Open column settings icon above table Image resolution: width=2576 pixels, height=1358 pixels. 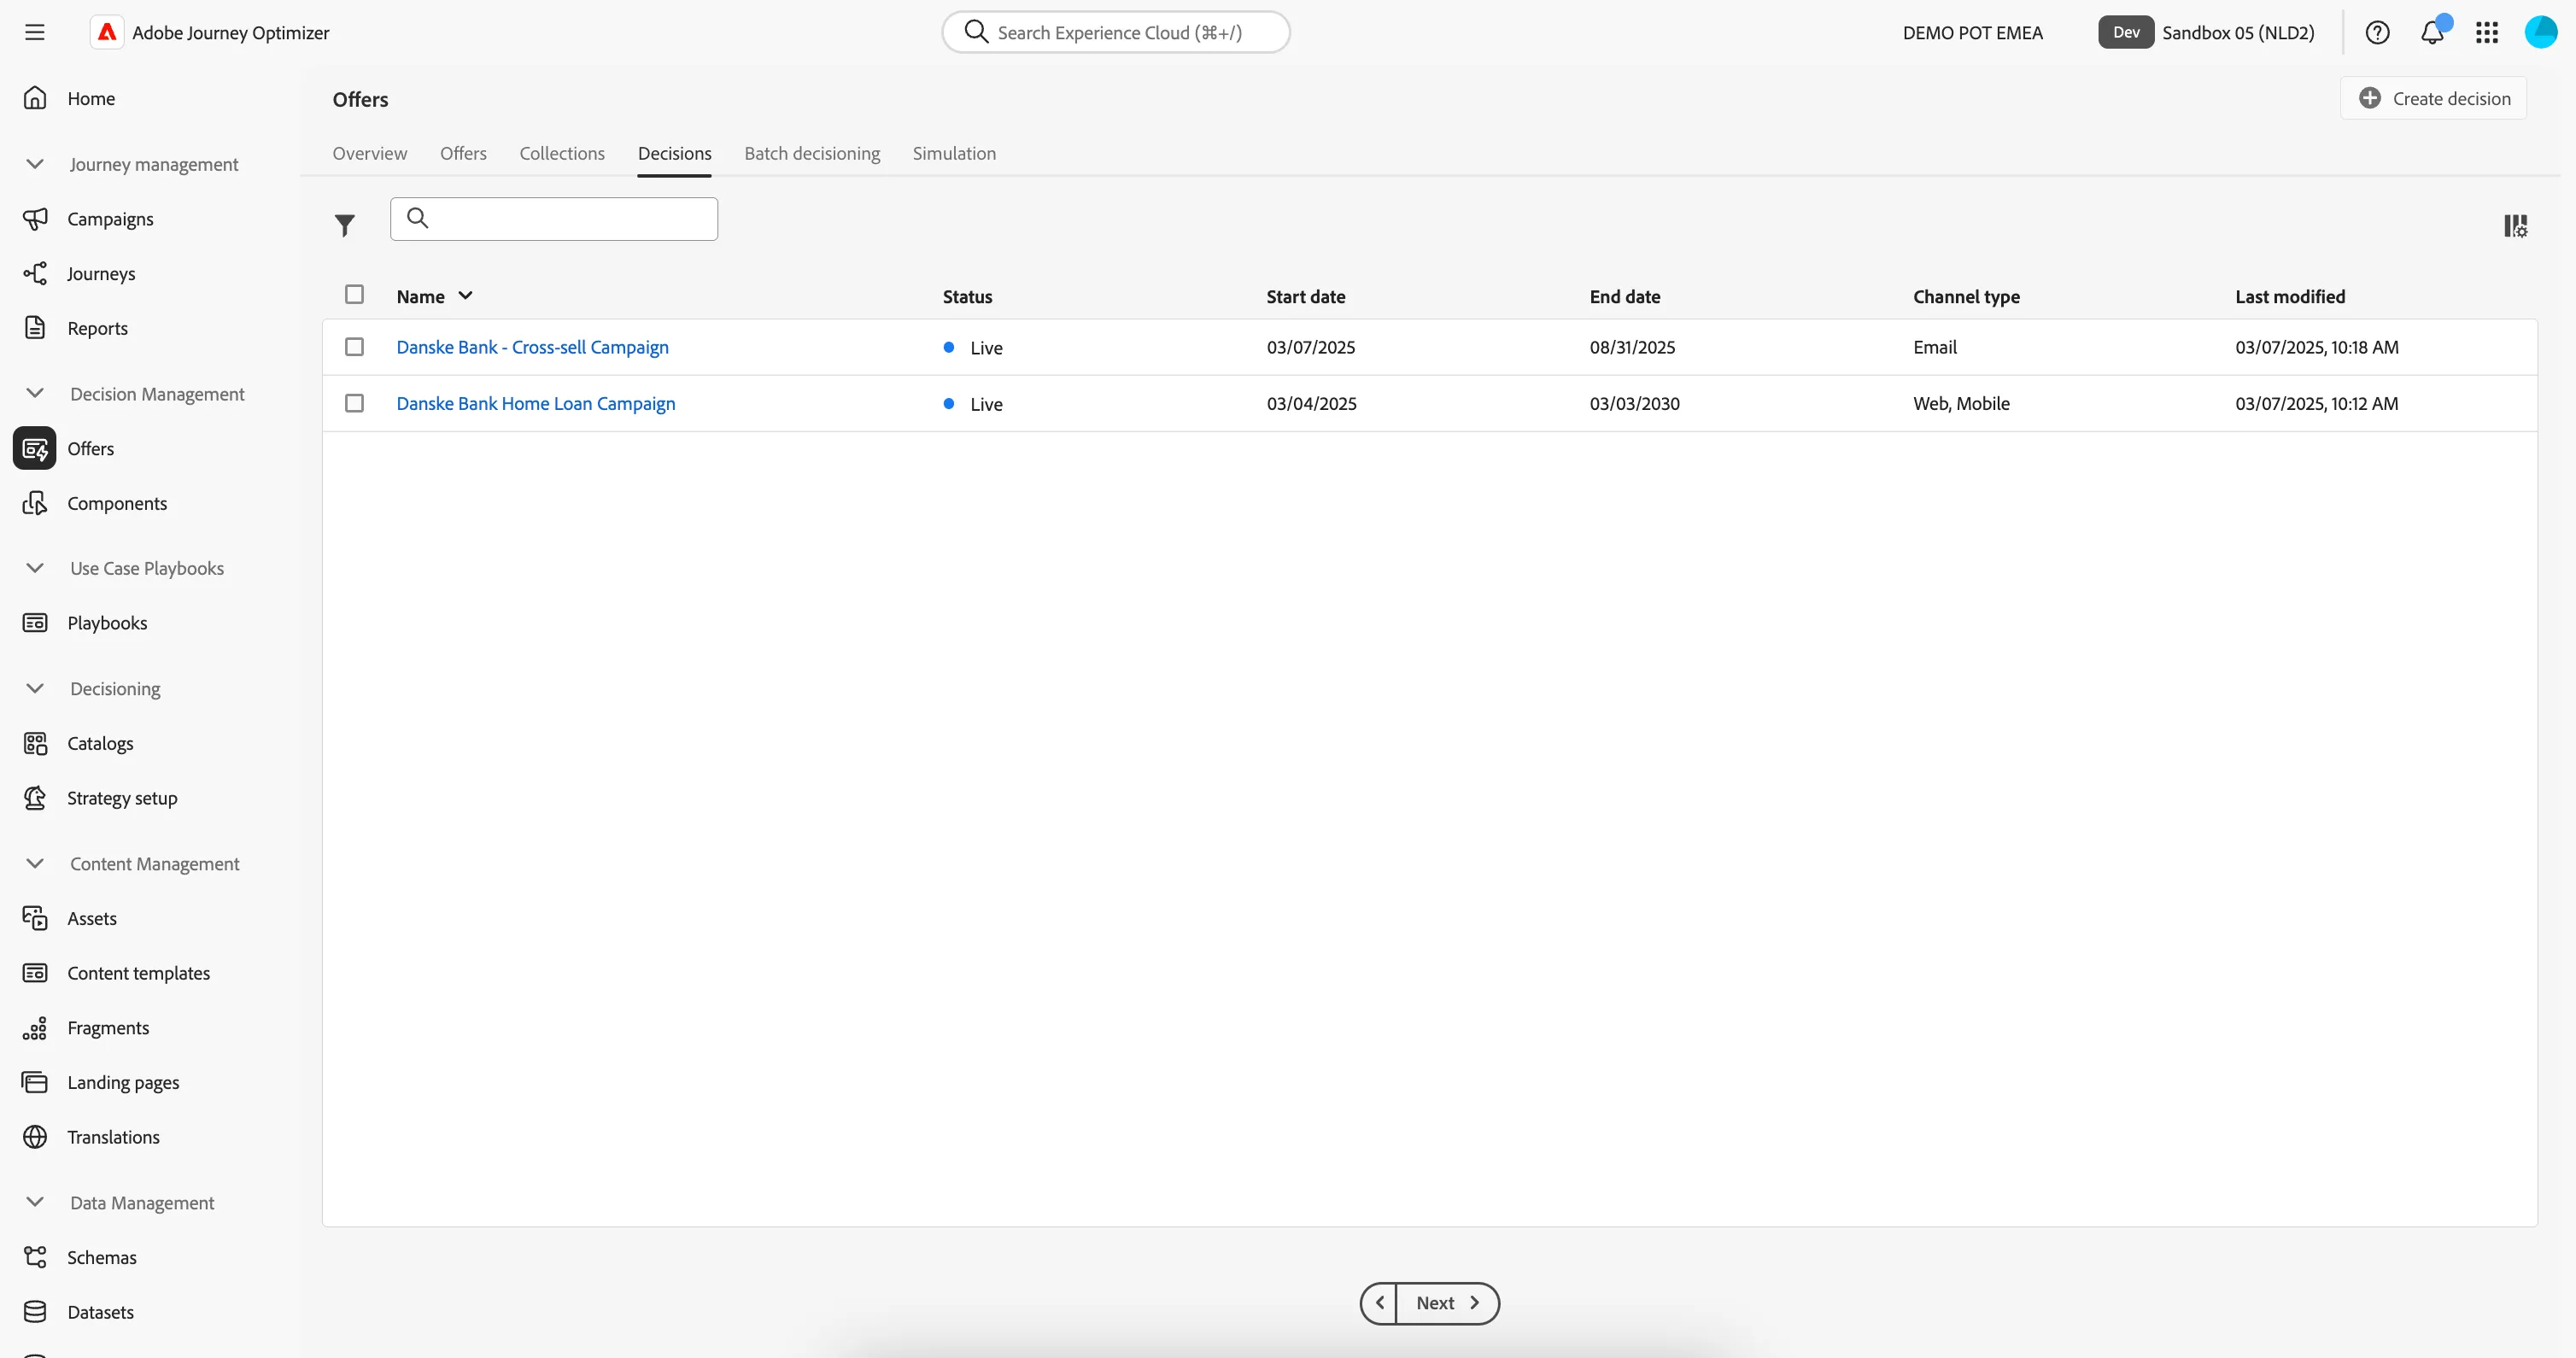tap(2515, 226)
